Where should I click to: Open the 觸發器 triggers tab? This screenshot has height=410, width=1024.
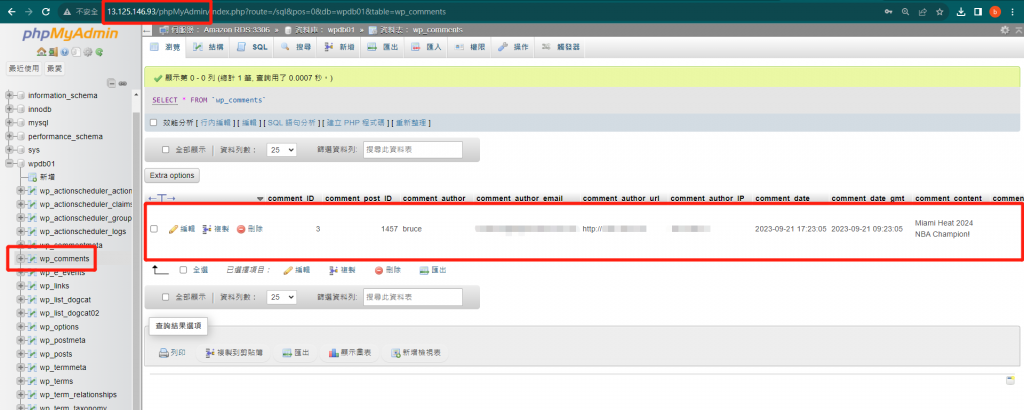pyautogui.click(x=560, y=47)
